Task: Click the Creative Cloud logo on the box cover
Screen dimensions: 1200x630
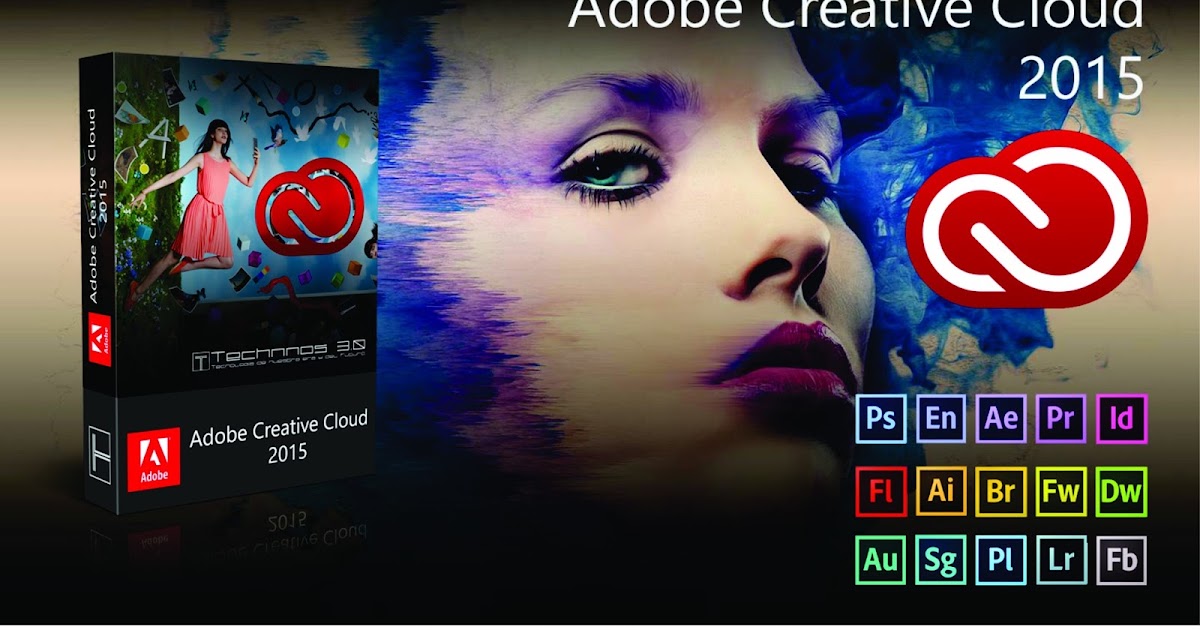Action: click(309, 207)
